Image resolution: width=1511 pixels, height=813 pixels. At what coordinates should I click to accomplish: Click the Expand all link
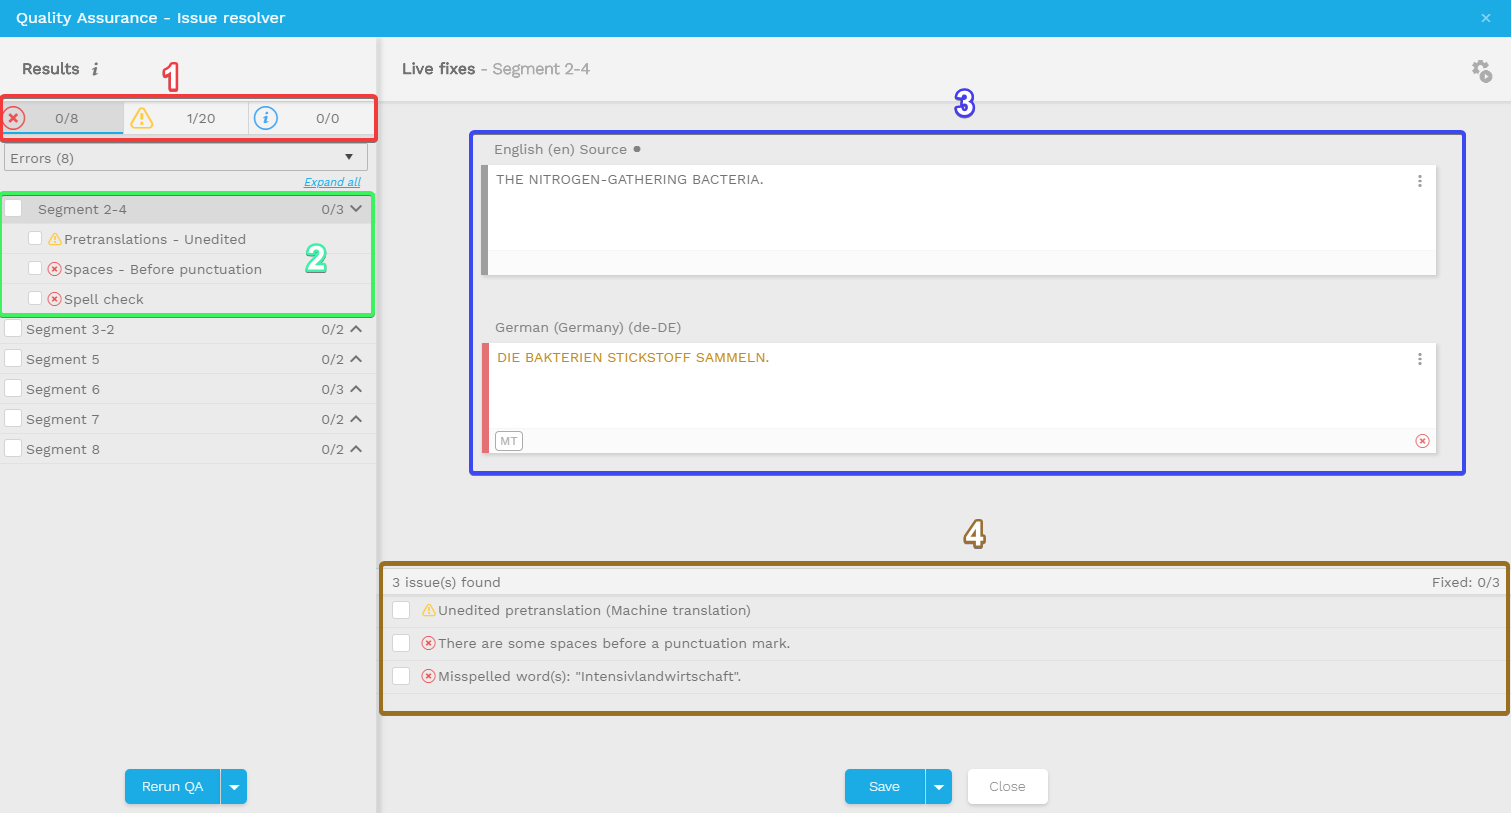coord(332,182)
